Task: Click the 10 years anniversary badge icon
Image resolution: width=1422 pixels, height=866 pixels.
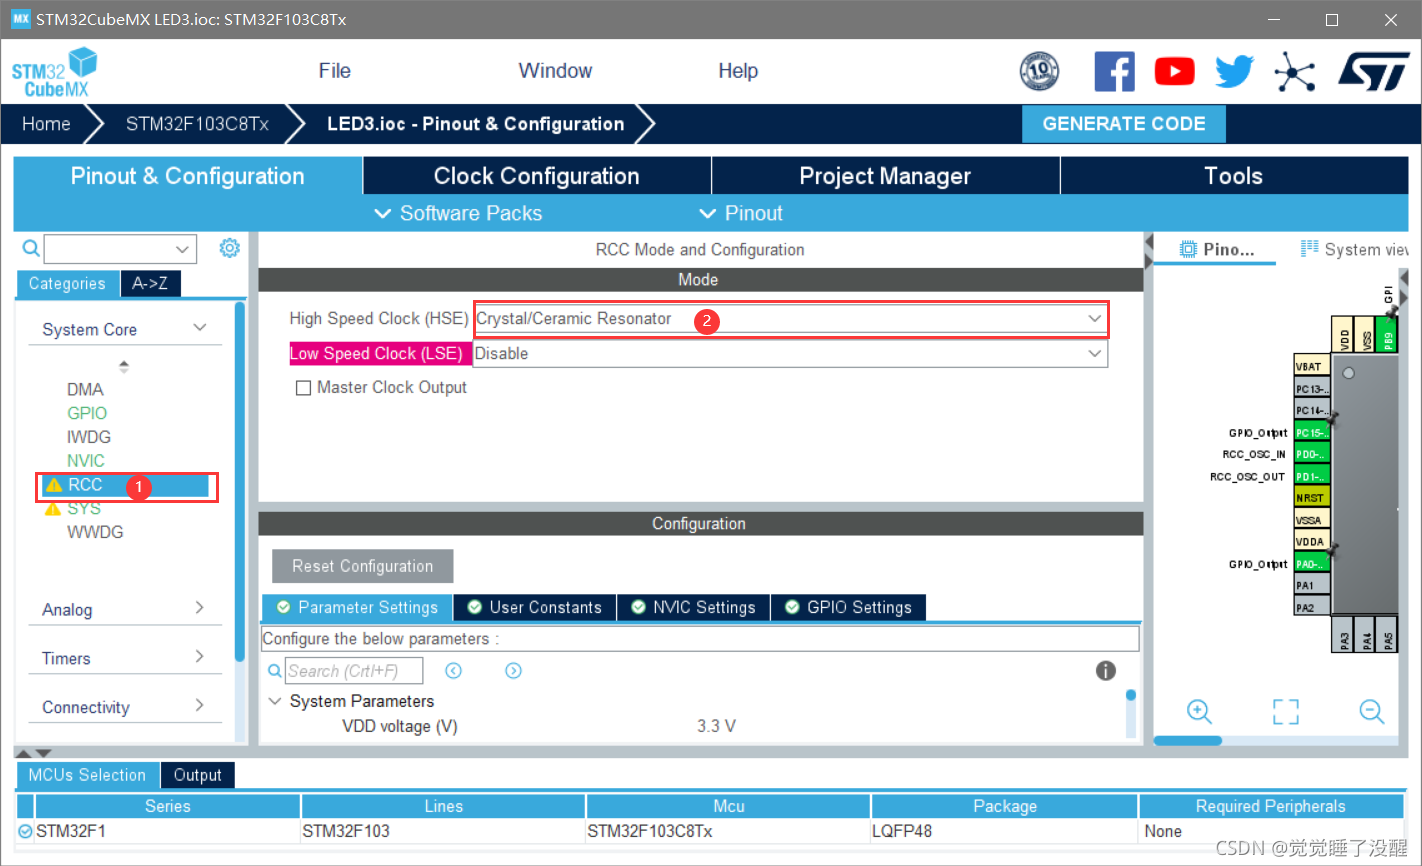Action: pyautogui.click(x=1039, y=72)
